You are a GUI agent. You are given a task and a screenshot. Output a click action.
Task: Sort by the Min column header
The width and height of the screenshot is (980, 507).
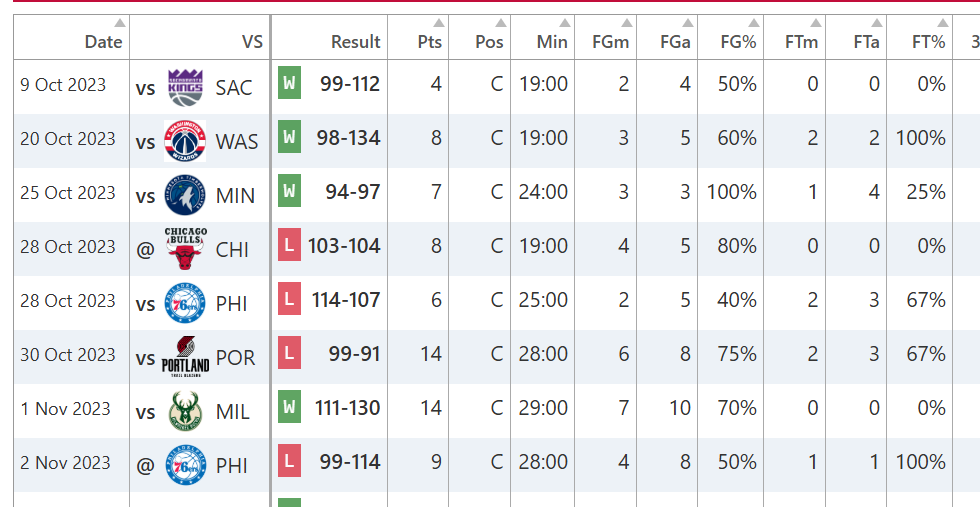click(x=551, y=41)
